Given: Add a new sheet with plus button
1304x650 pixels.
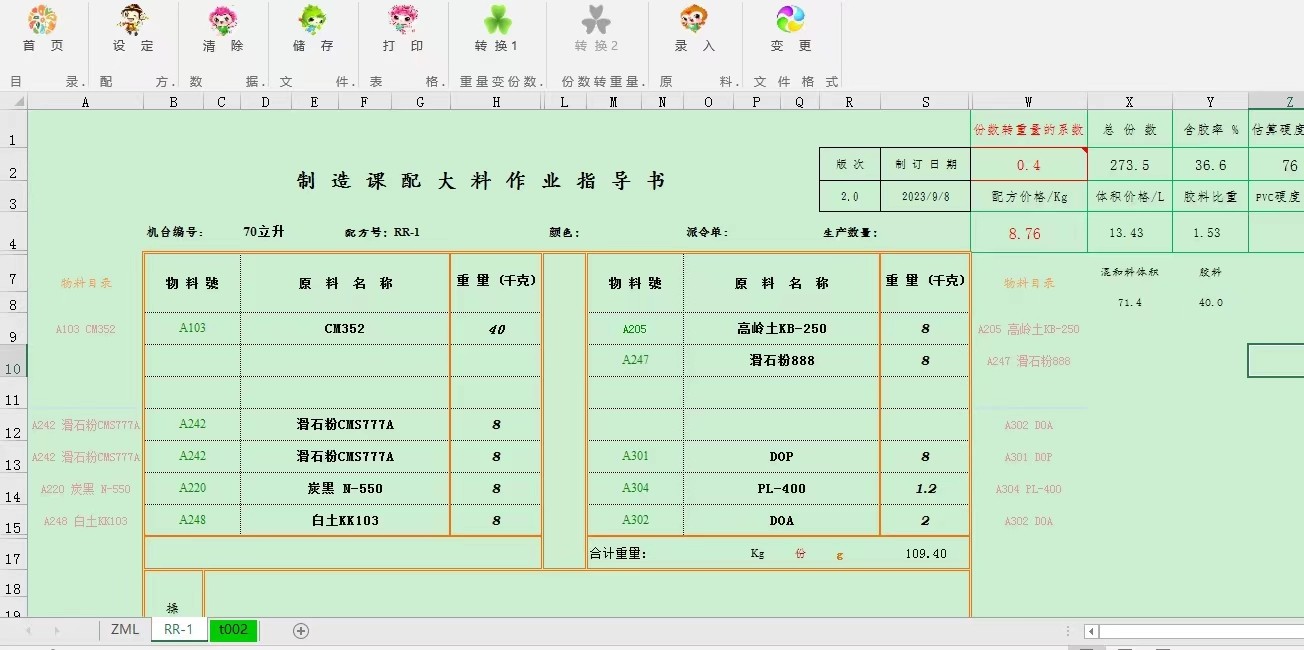Looking at the screenshot, I should (301, 631).
